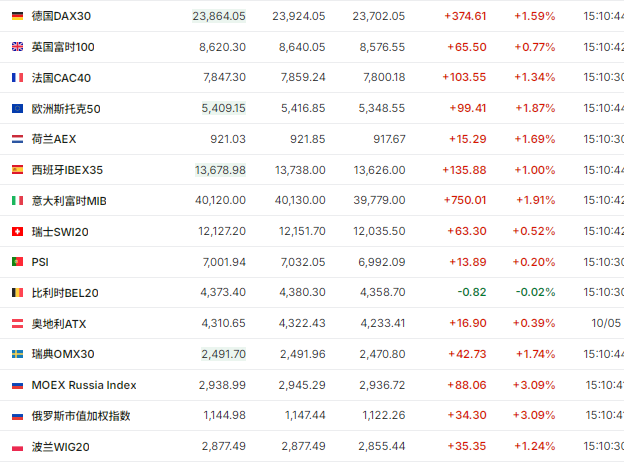Viewport: 629px width, 466px height.
Task: Open the MOEX Russia Index link
Action: [84, 385]
